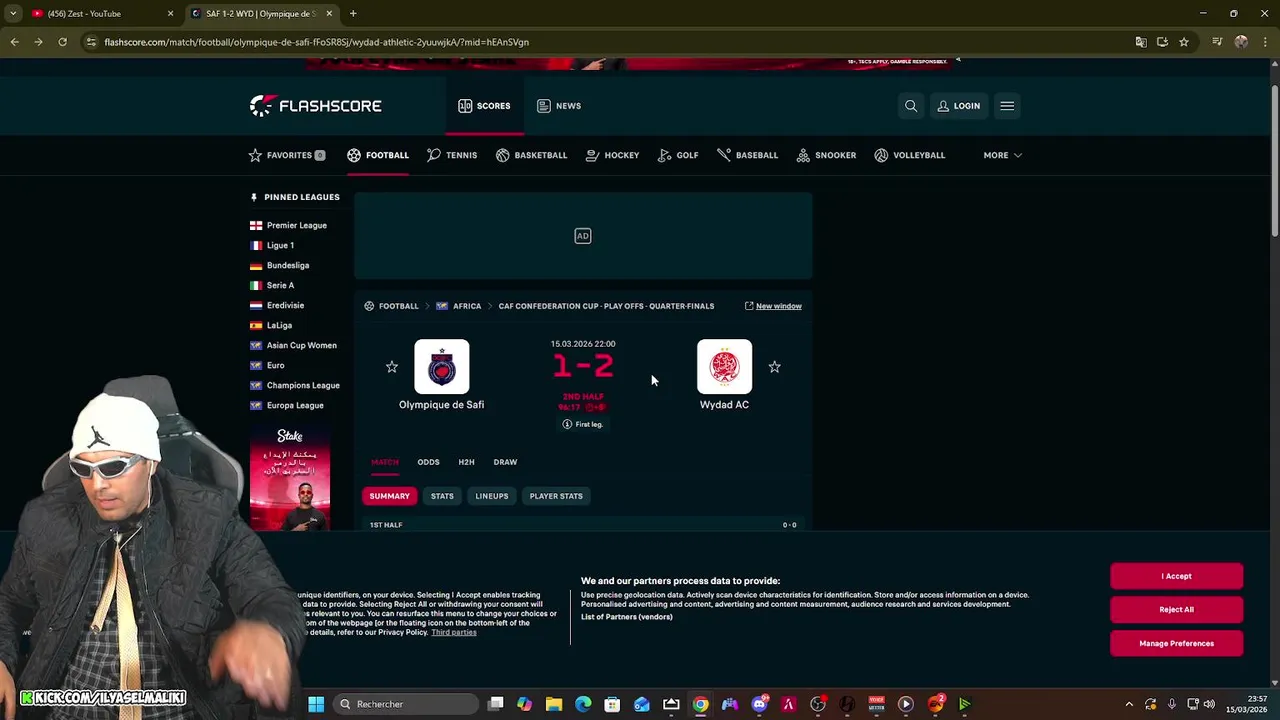
Task: Reload the page in Chrome
Action: pyautogui.click(x=62, y=42)
